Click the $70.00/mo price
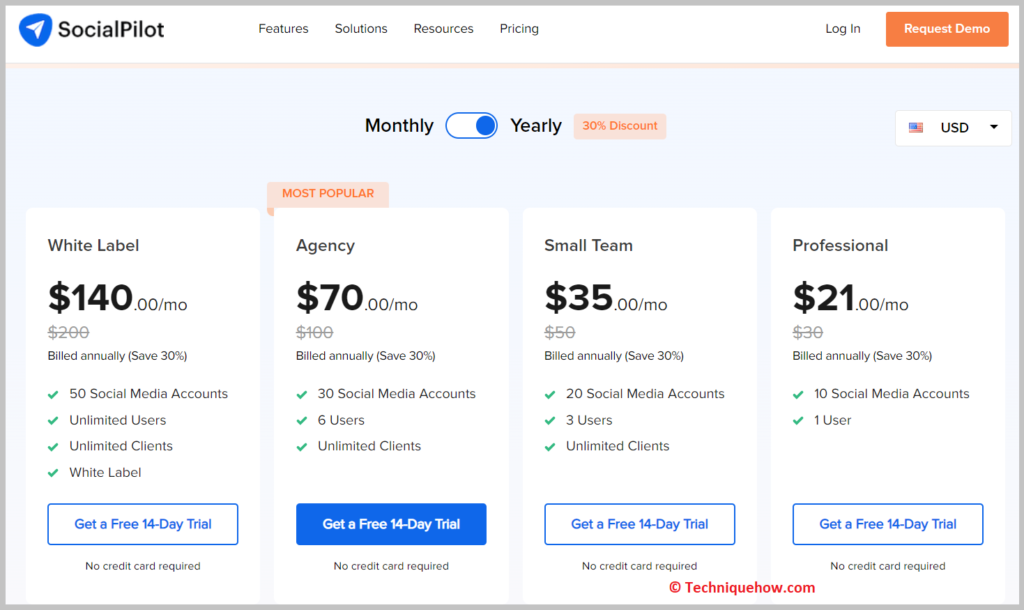This screenshot has height=610, width=1024. [357, 298]
